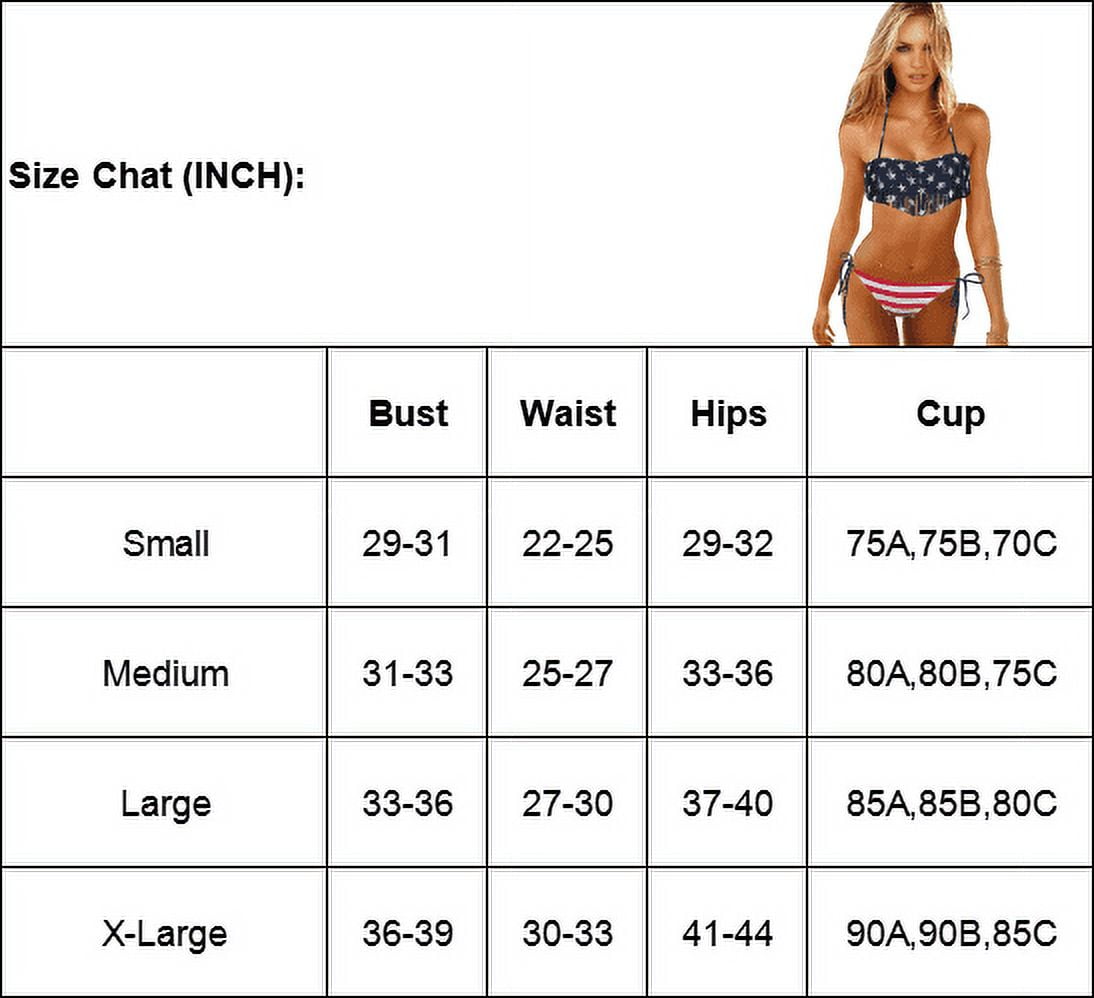Click the Hips column header
The width and height of the screenshot is (1094, 998).
[728, 413]
